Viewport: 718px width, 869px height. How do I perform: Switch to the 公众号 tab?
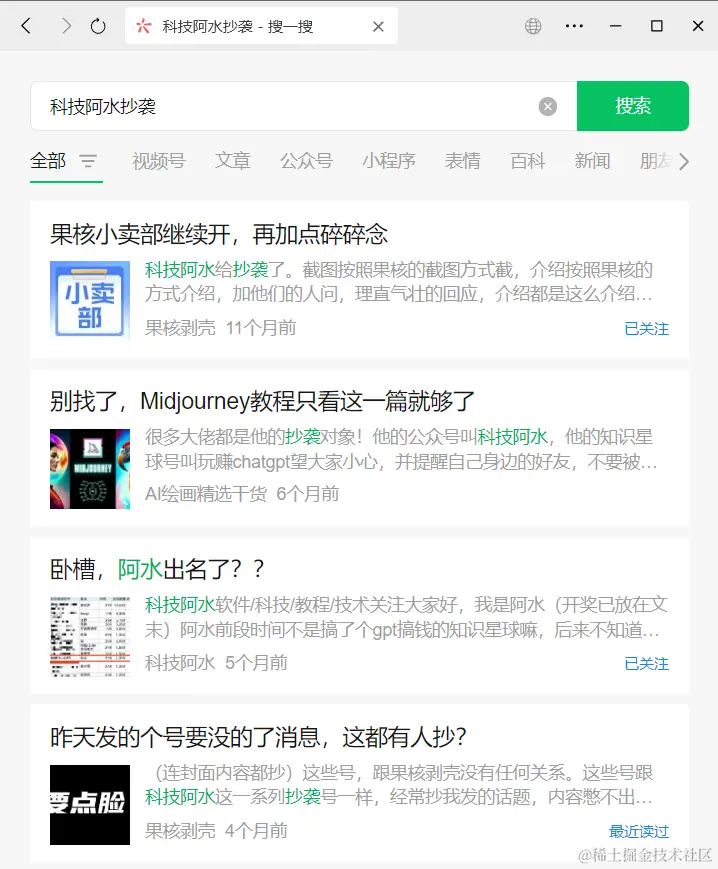coord(306,161)
